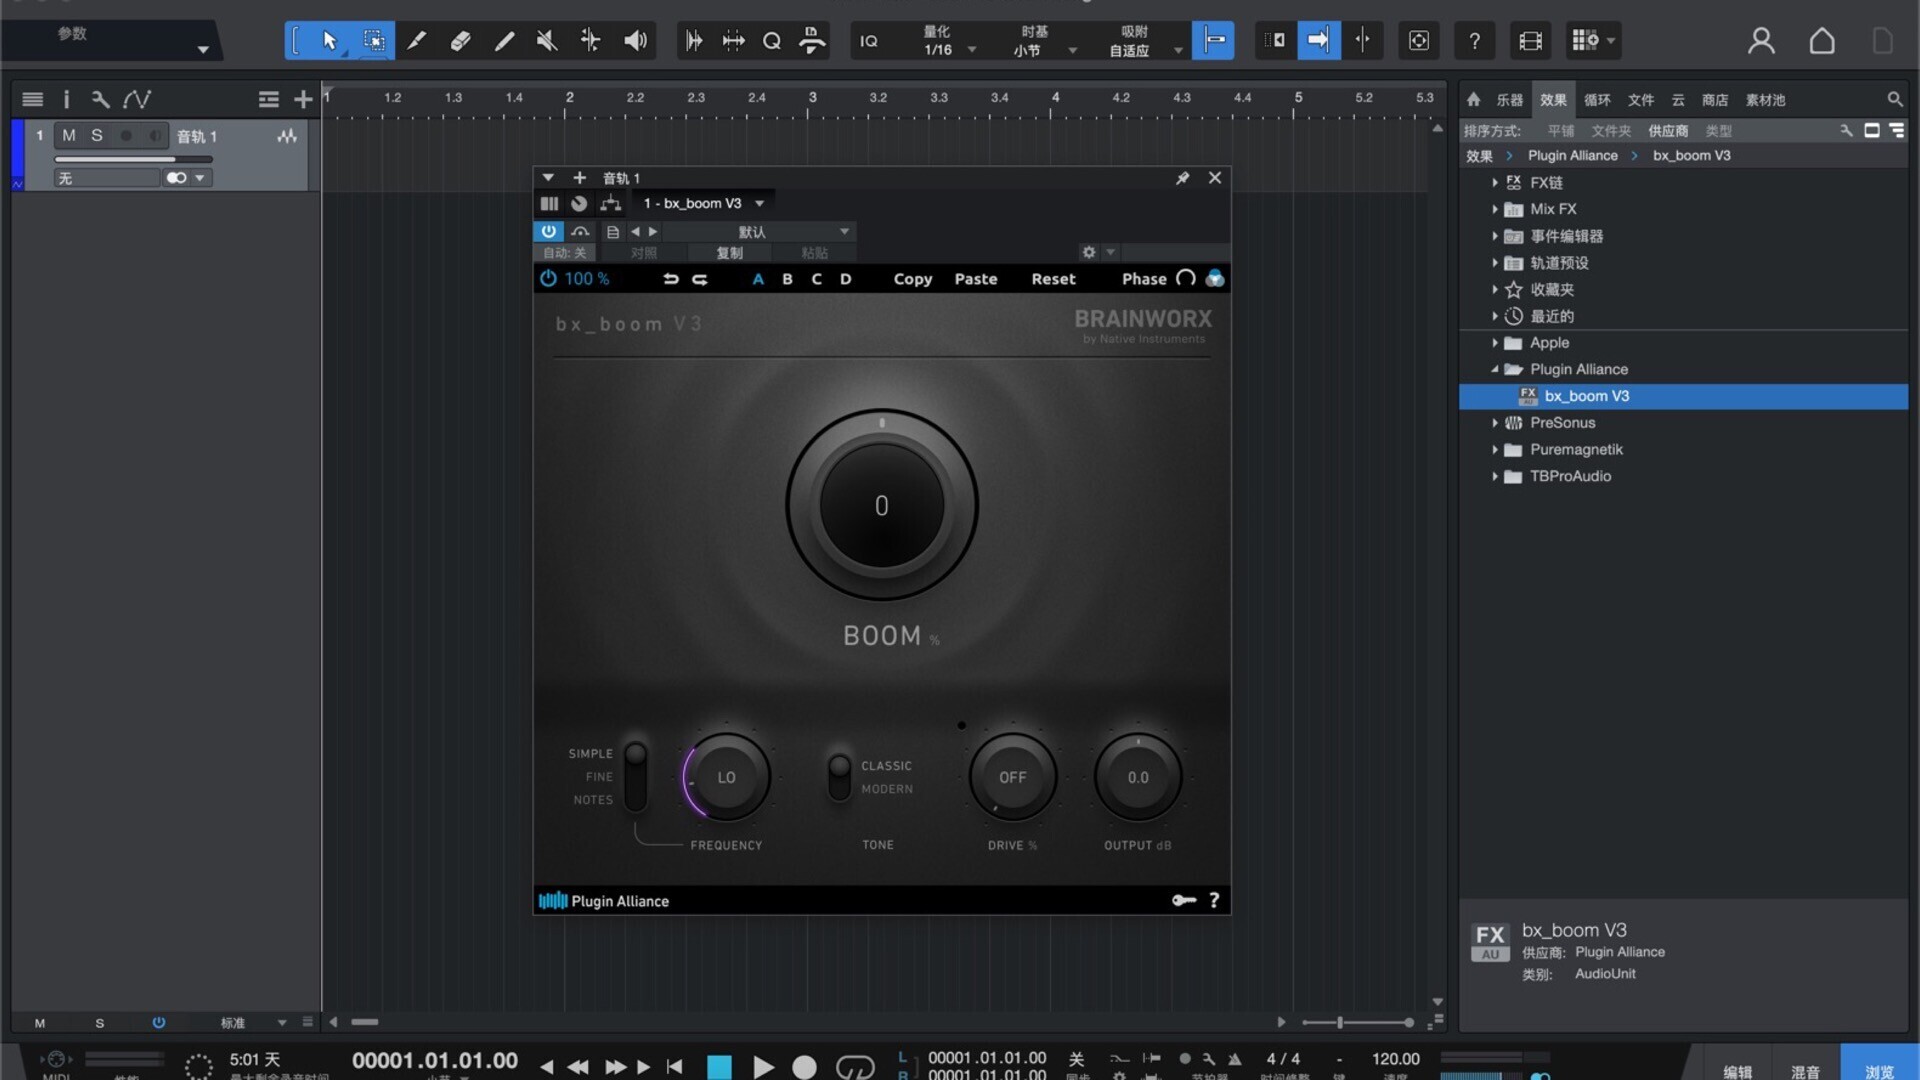Toggle plugin power in Studio One header
The height and width of the screenshot is (1080, 1920).
pyautogui.click(x=548, y=231)
